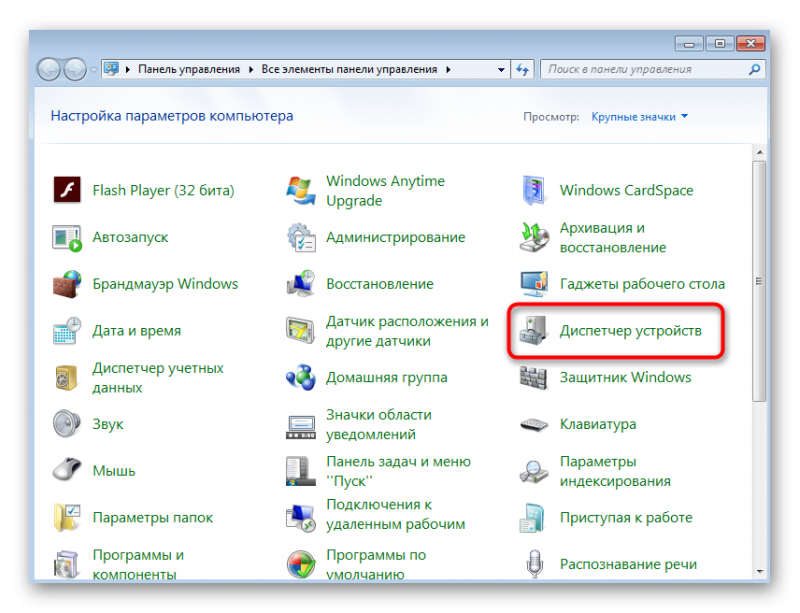Click the search magnifier icon

pos(754,69)
